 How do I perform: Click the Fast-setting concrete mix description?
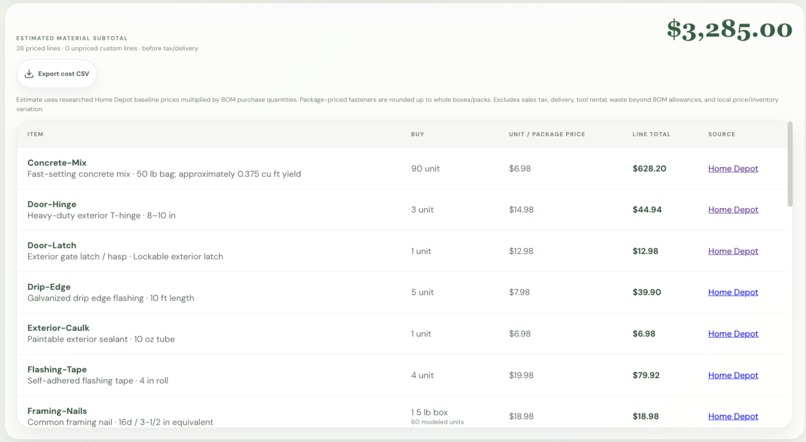click(x=164, y=174)
